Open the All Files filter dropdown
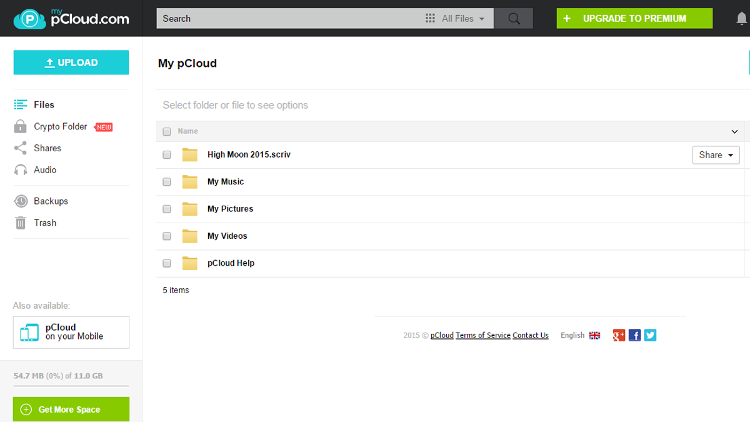 point(457,18)
